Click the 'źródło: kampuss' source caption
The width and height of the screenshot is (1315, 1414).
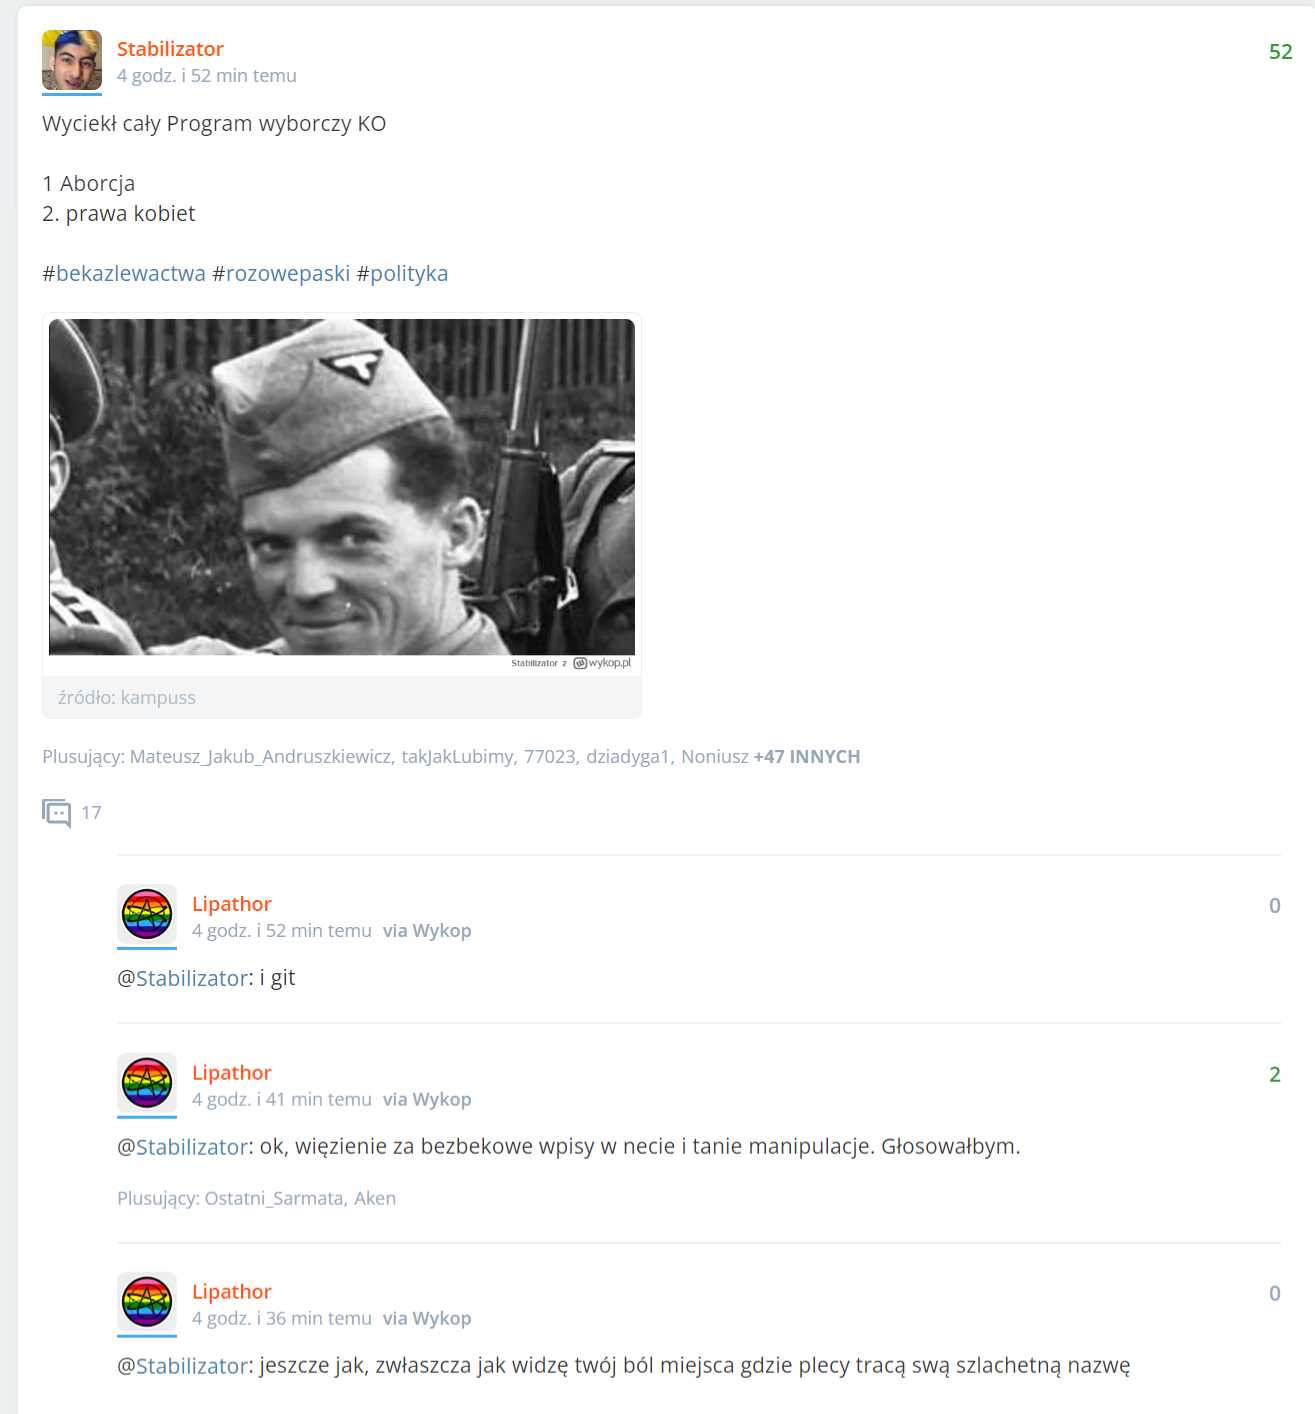point(127,698)
